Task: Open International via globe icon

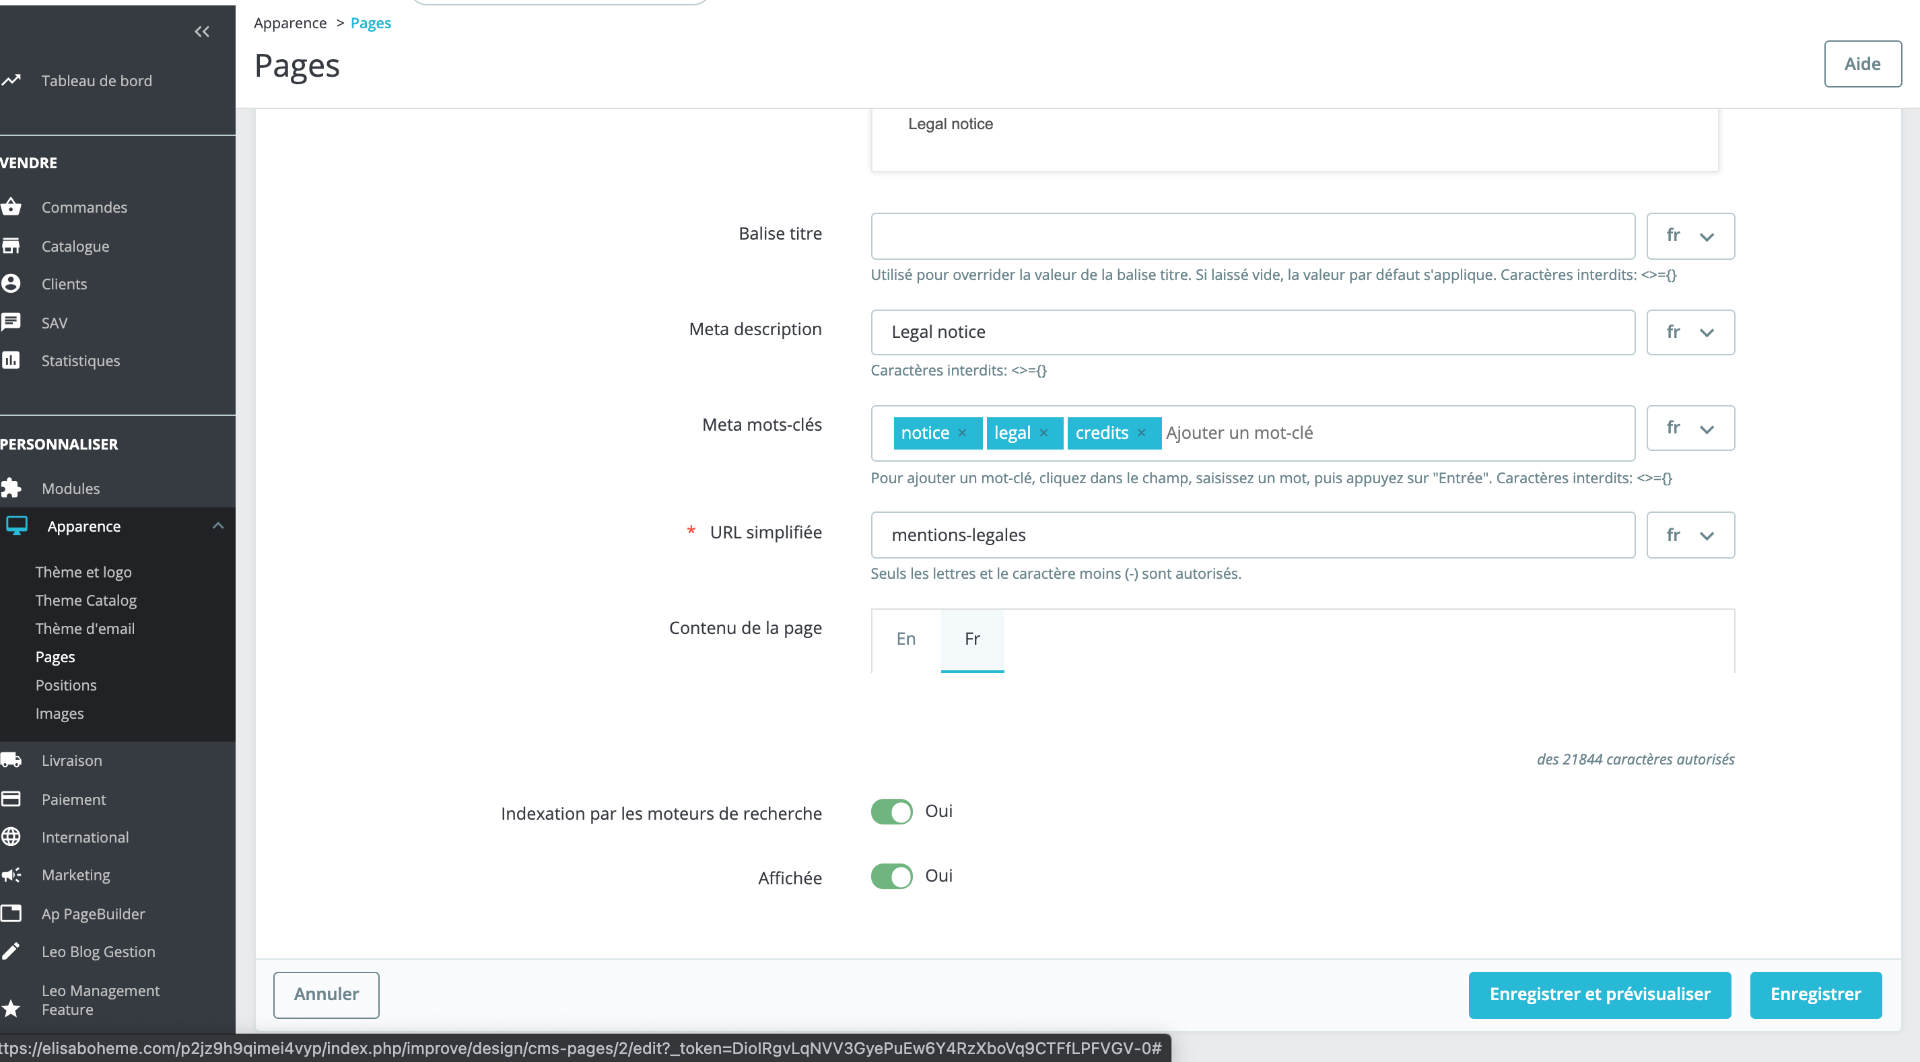Action: tap(11, 837)
